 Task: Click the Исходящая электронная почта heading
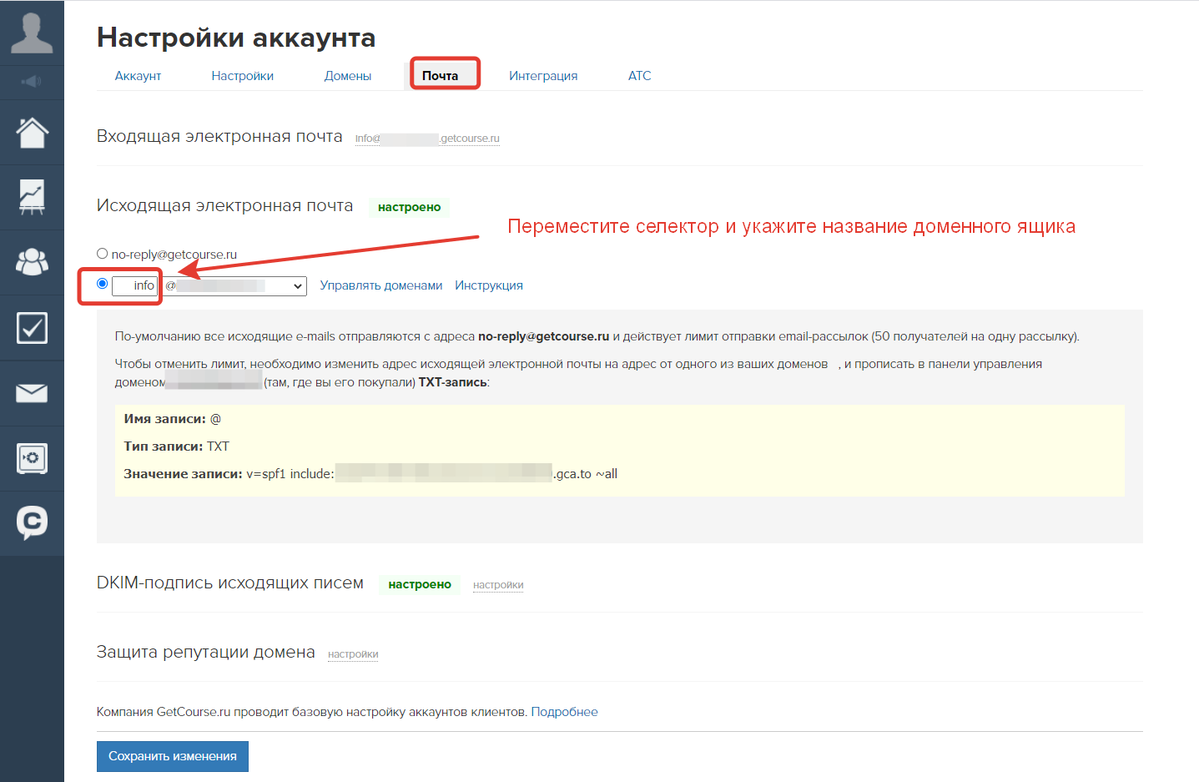(x=225, y=206)
